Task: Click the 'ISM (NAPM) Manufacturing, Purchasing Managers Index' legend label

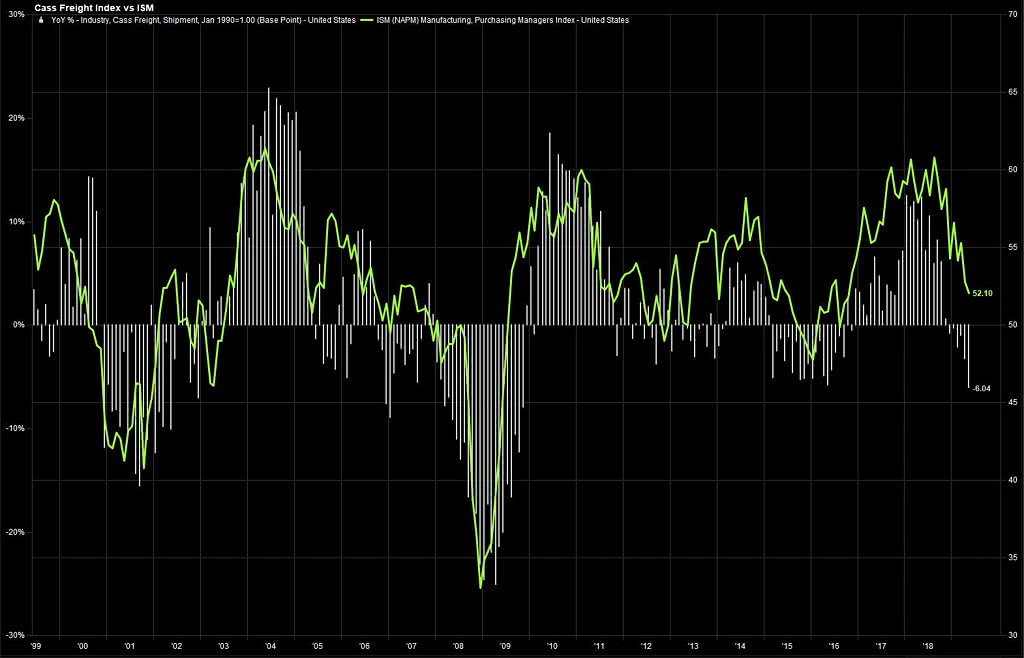Action: point(503,20)
